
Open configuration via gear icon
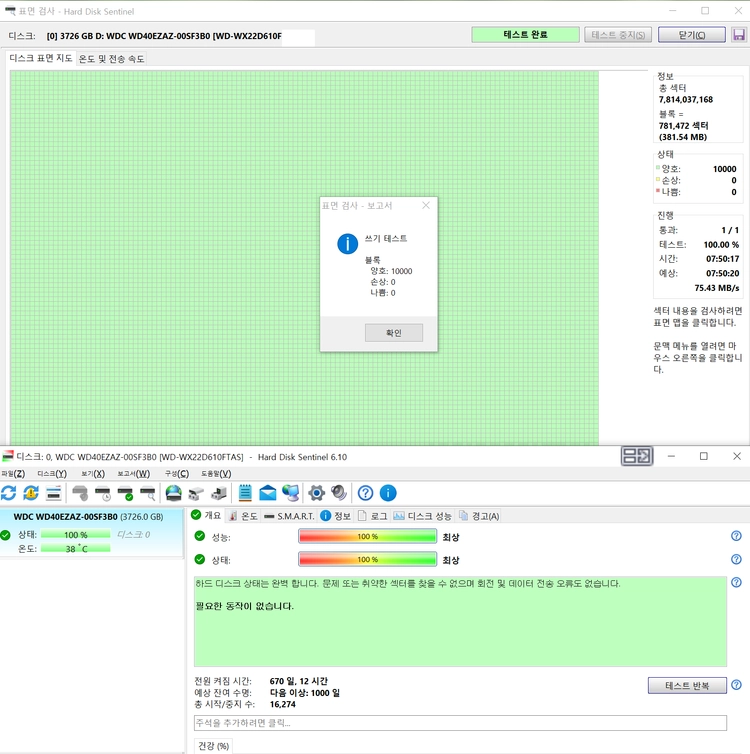pos(316,493)
